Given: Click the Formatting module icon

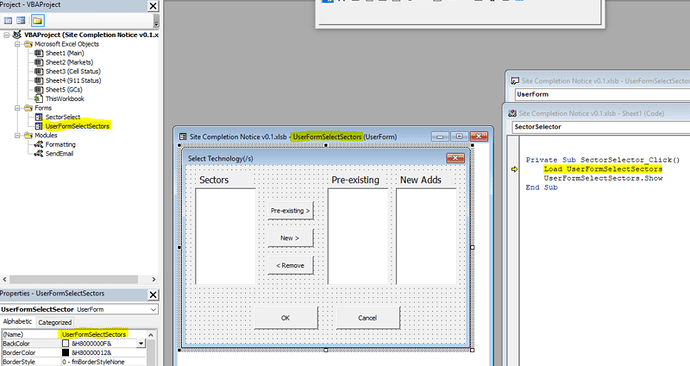Looking at the screenshot, I should [x=39, y=144].
